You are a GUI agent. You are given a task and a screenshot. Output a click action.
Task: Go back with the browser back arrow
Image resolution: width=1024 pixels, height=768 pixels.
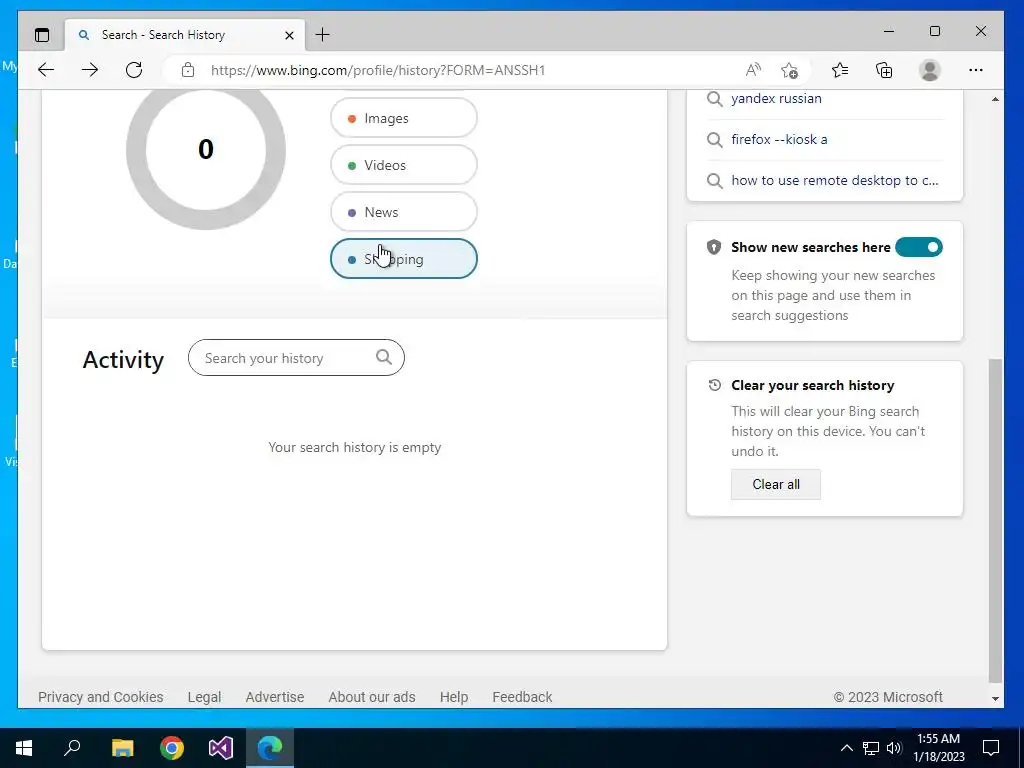click(46, 70)
